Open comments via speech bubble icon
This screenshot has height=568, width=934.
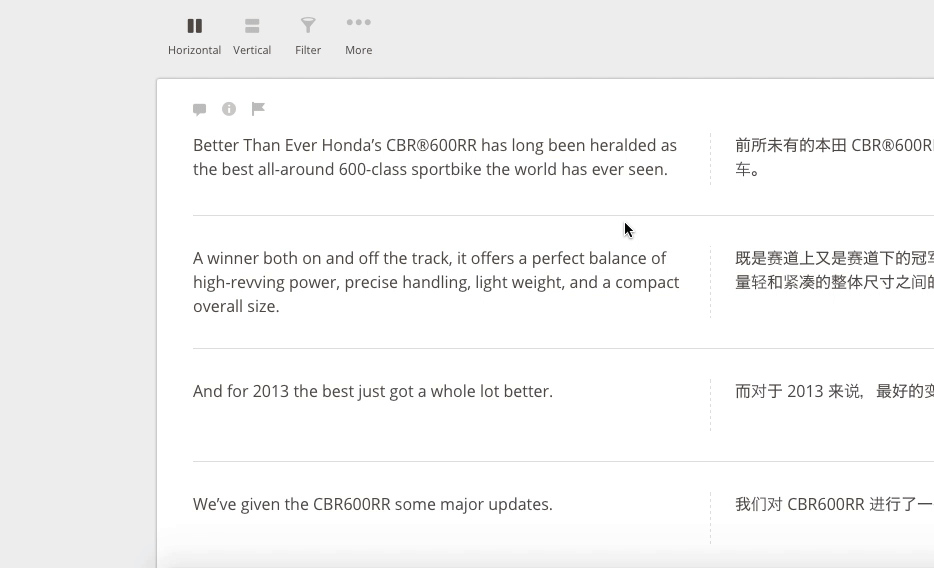tap(200, 109)
